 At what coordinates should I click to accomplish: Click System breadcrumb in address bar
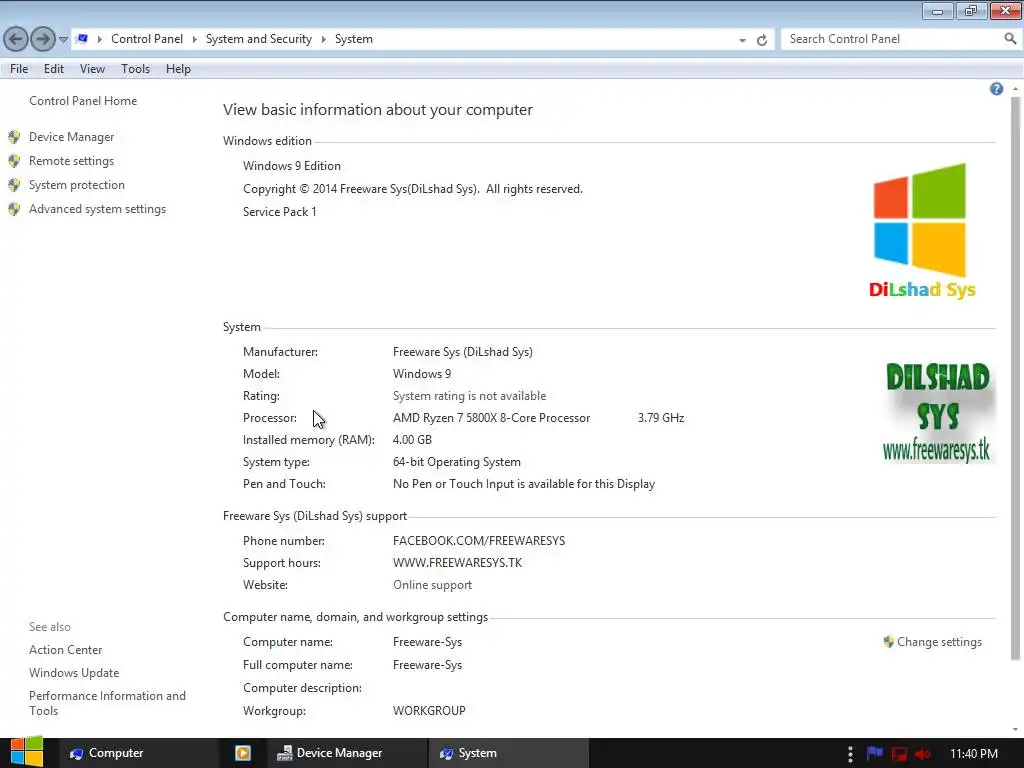(354, 39)
